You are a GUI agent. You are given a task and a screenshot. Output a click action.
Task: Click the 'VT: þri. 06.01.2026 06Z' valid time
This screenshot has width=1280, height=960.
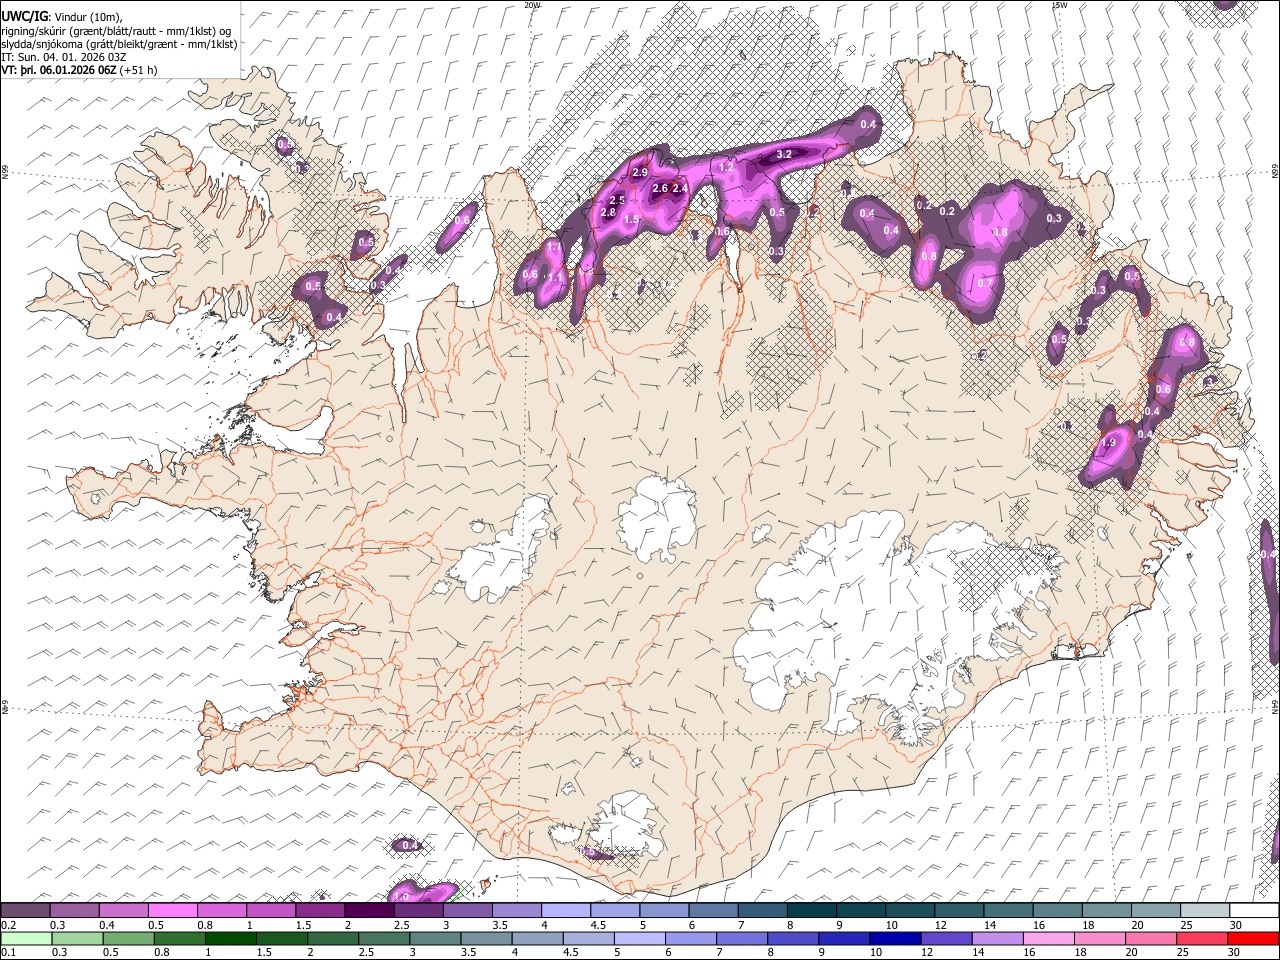[x=59, y=70]
